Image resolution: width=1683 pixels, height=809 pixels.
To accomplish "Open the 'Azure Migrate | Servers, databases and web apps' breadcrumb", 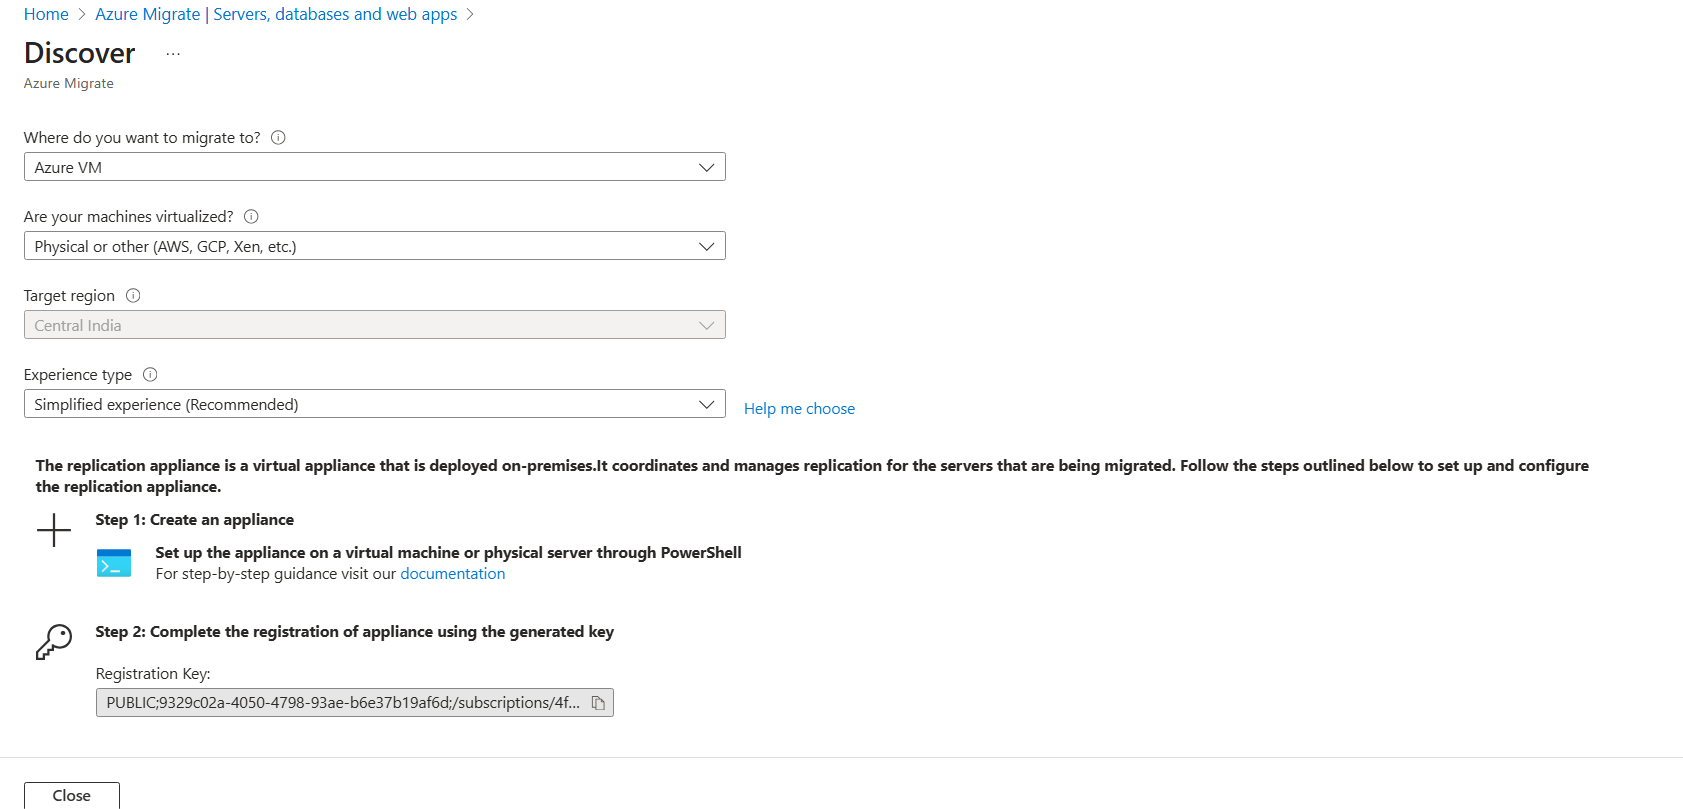I will click(x=276, y=14).
